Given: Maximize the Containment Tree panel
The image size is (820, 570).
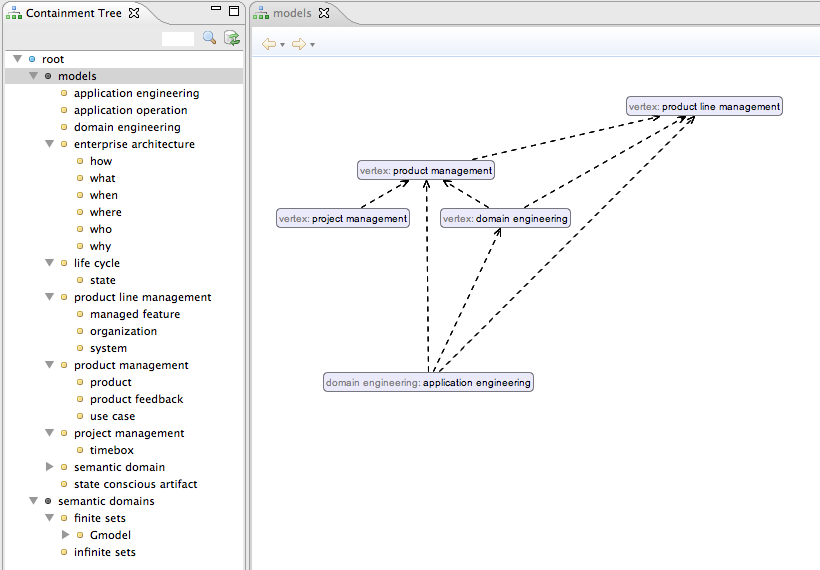Looking at the screenshot, I should click(234, 11).
